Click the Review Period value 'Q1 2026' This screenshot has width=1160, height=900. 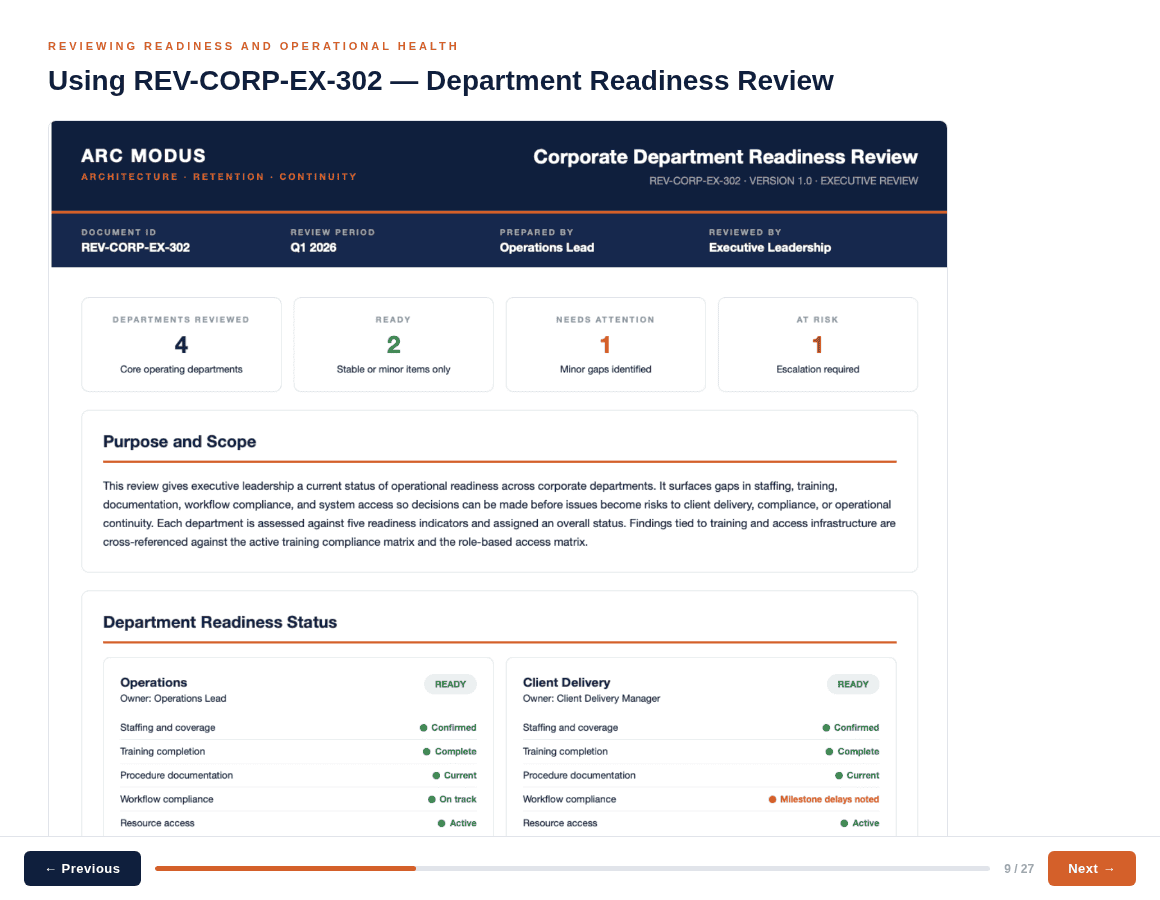pyautogui.click(x=313, y=248)
